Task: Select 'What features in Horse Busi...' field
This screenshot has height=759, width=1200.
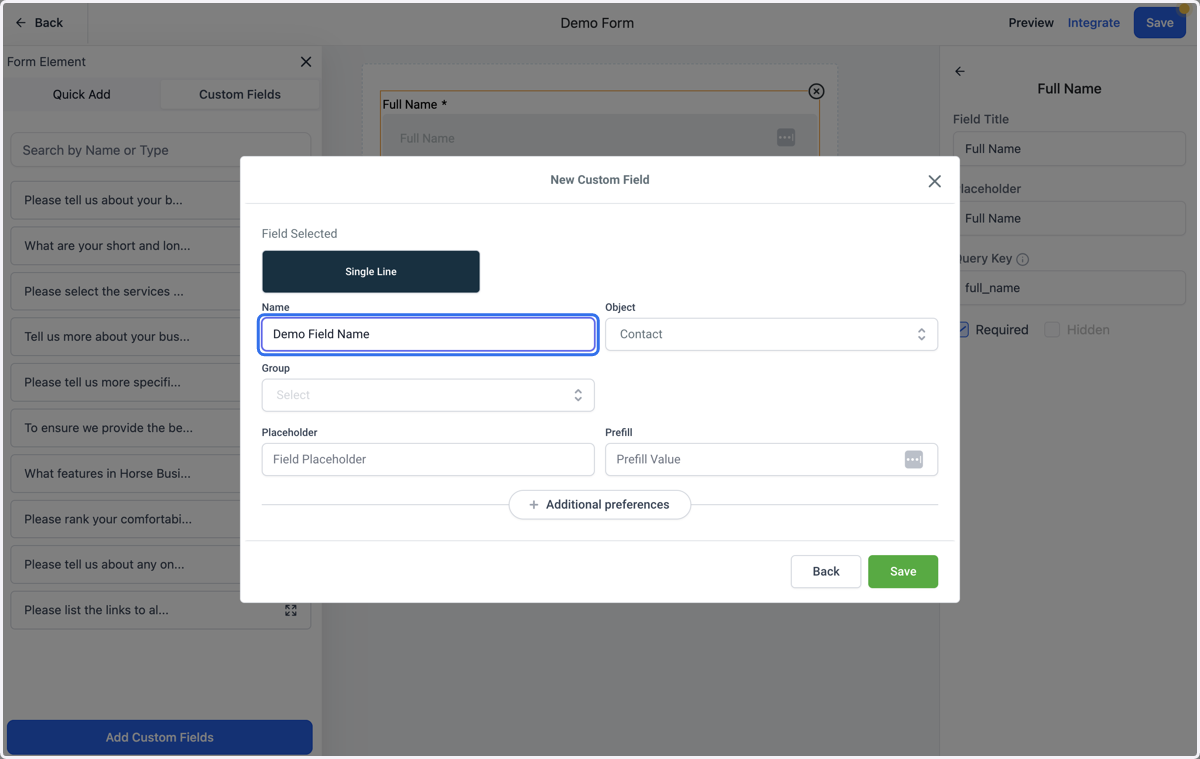Action: [161, 474]
